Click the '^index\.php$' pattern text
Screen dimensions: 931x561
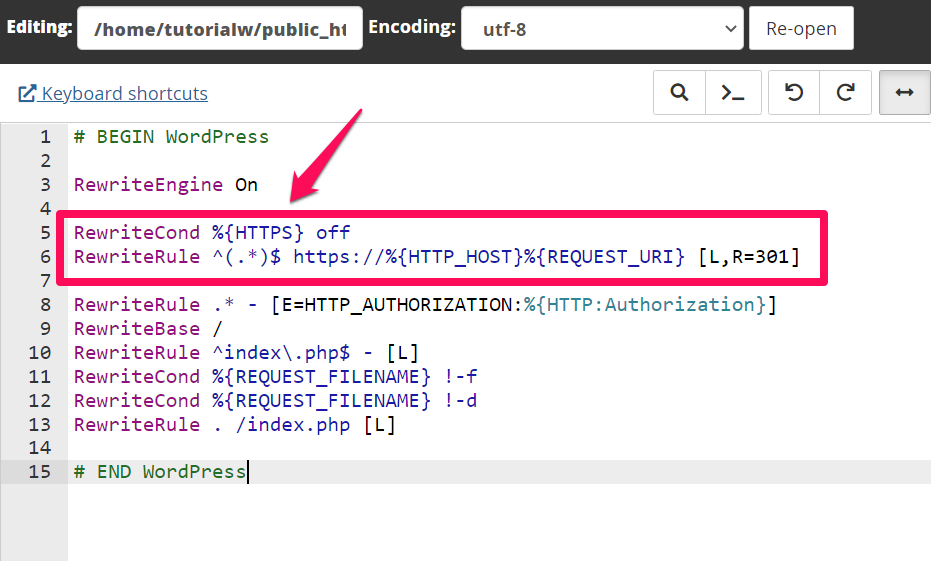pyautogui.click(x=281, y=353)
